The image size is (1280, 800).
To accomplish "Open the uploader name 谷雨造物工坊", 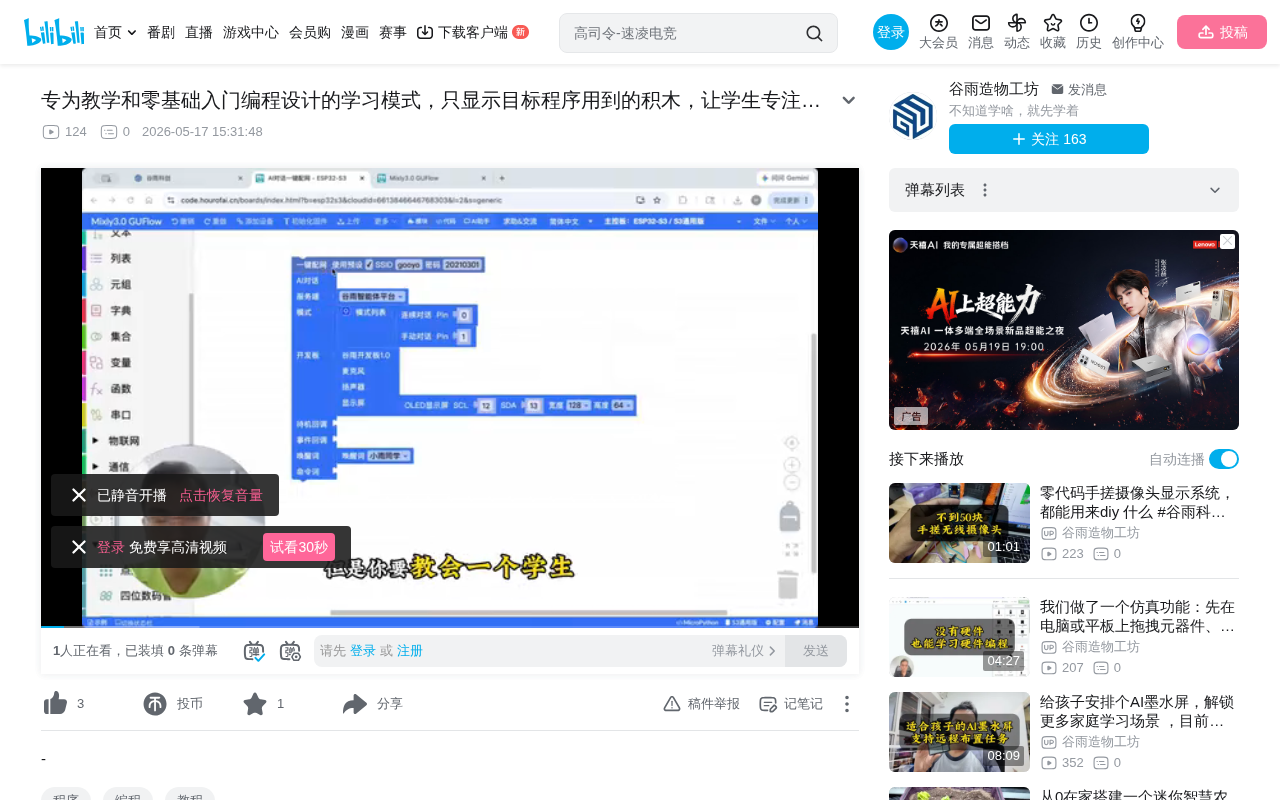I will (x=994, y=89).
